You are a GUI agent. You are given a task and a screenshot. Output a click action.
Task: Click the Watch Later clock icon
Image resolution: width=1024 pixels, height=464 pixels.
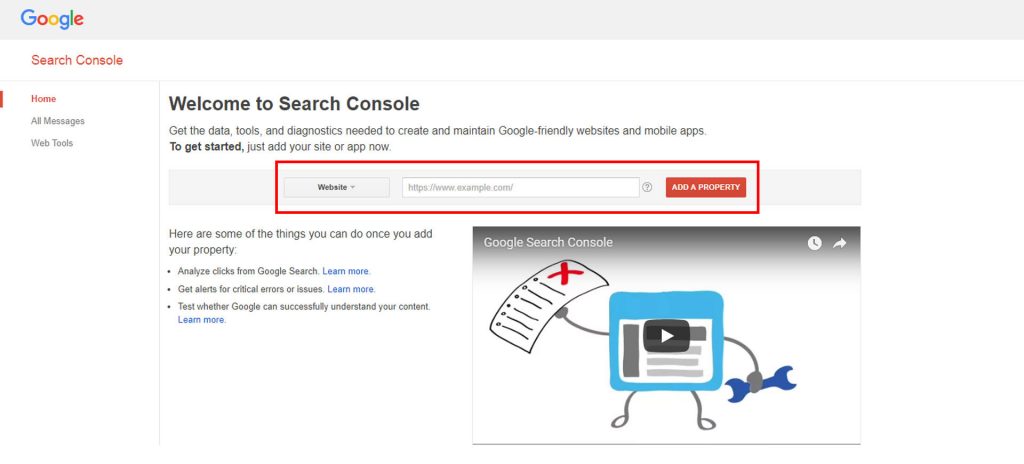coord(814,243)
